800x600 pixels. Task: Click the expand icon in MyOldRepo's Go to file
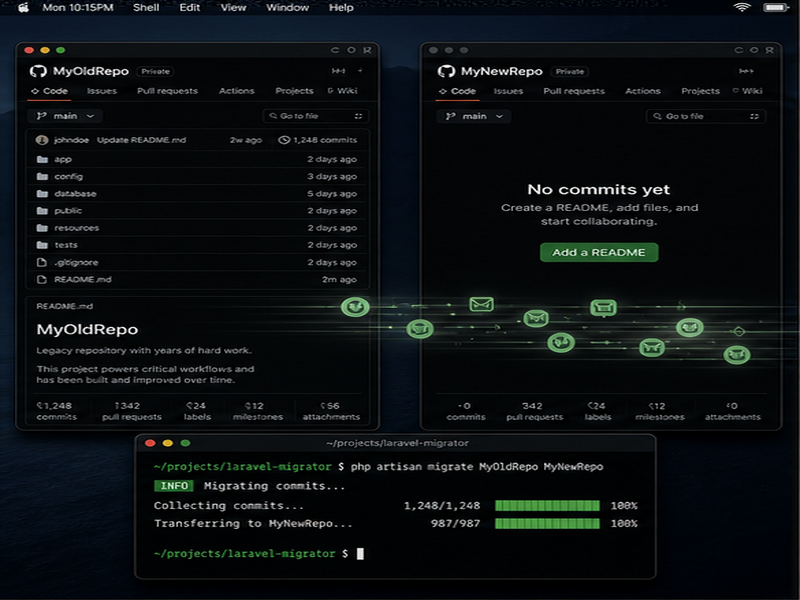[x=358, y=116]
